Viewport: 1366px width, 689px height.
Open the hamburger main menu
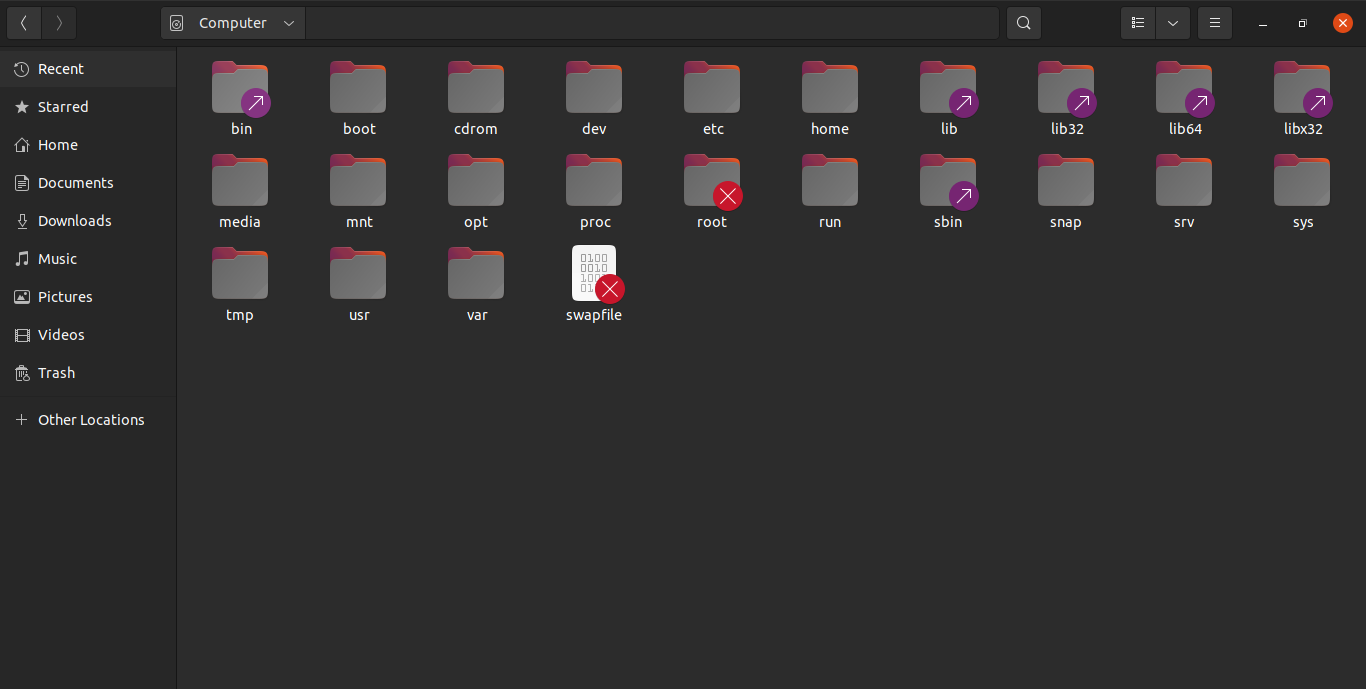(x=1215, y=23)
